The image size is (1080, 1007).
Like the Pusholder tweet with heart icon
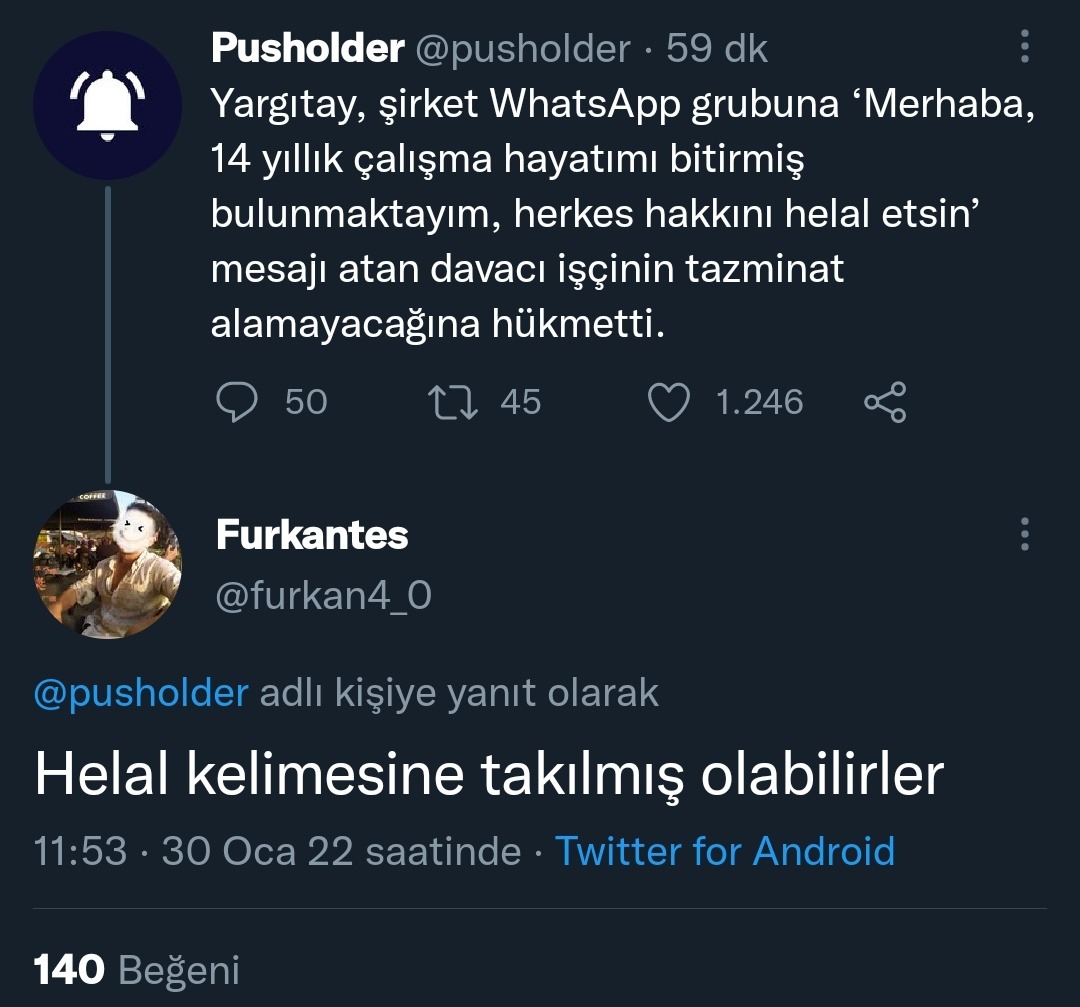click(669, 402)
